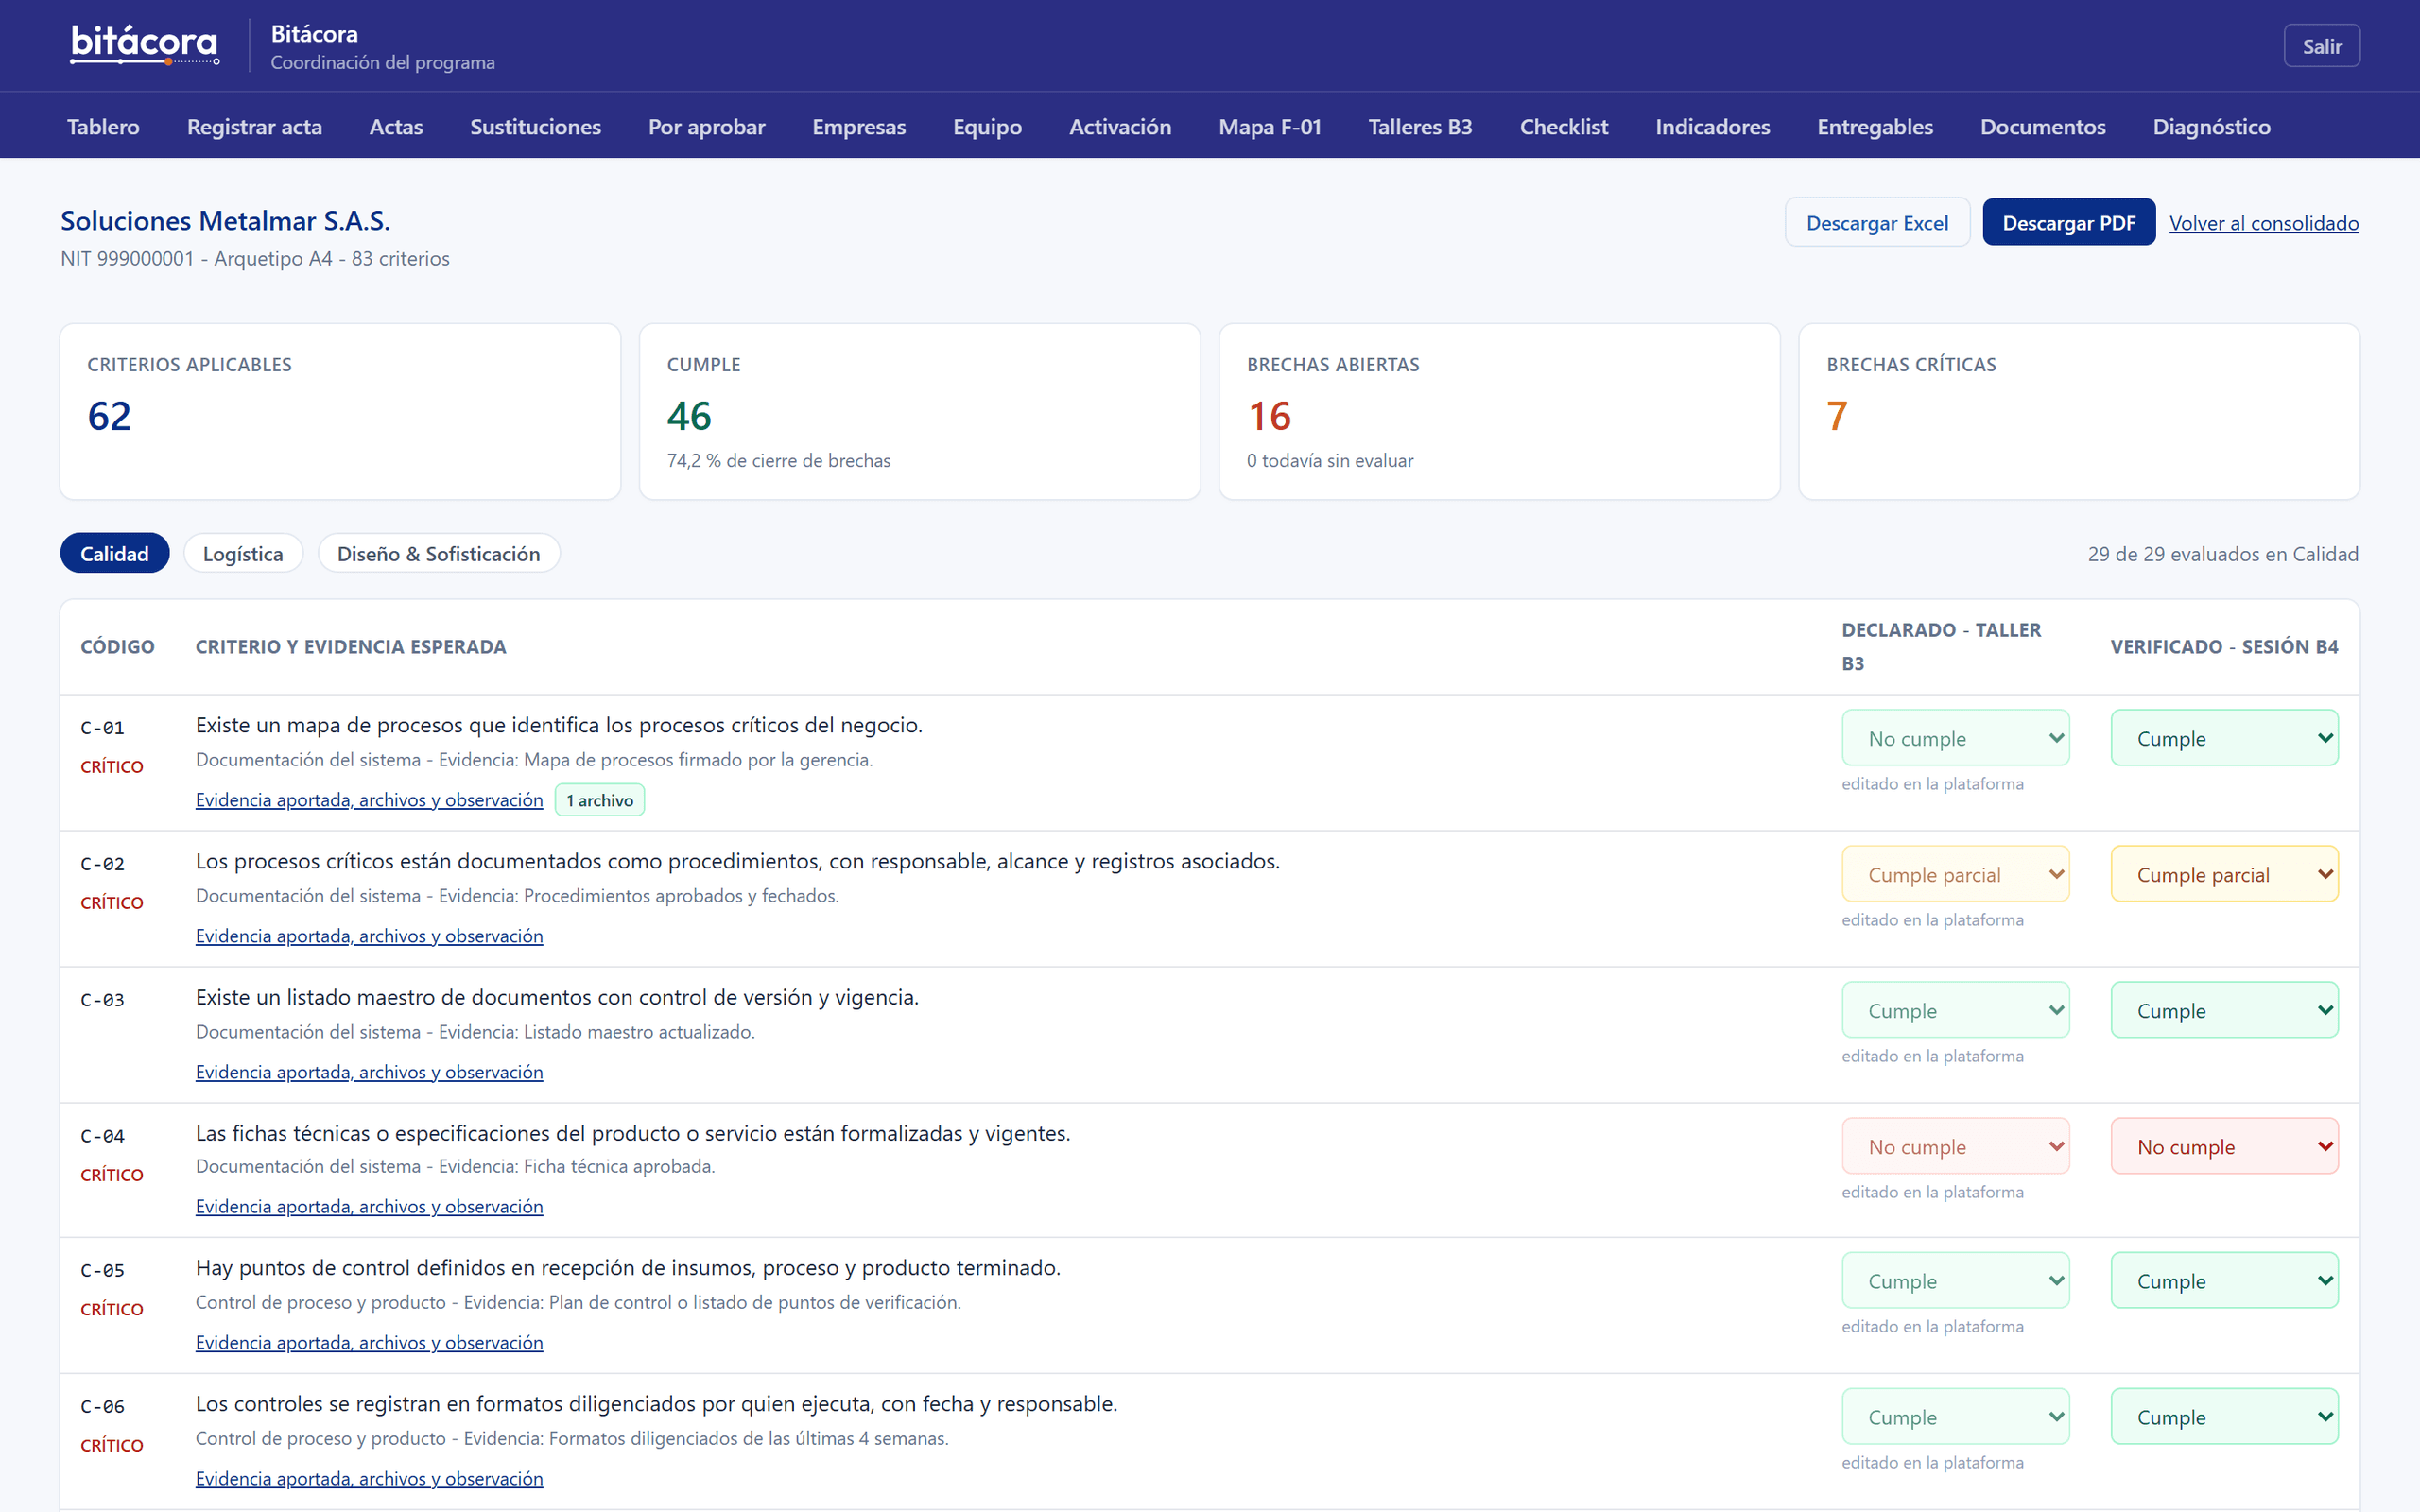
Task: Open C-03 verificado dropdown
Action: (2224, 1010)
